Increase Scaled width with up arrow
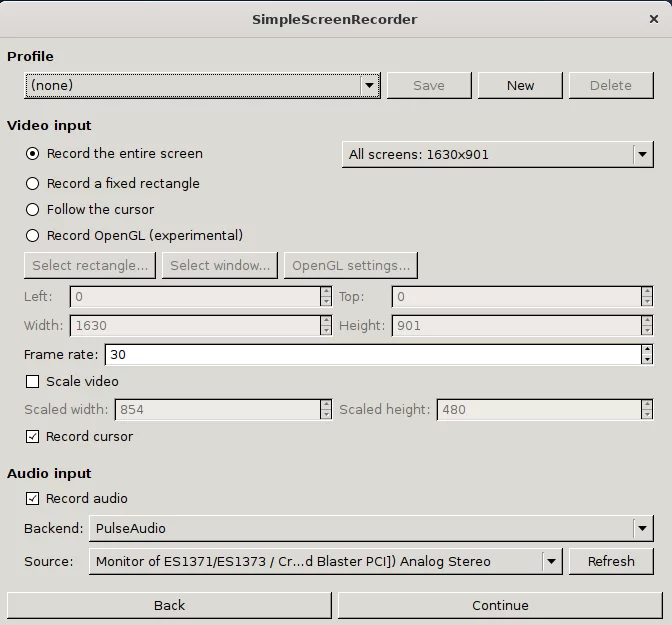This screenshot has width=672, height=625. (326, 404)
